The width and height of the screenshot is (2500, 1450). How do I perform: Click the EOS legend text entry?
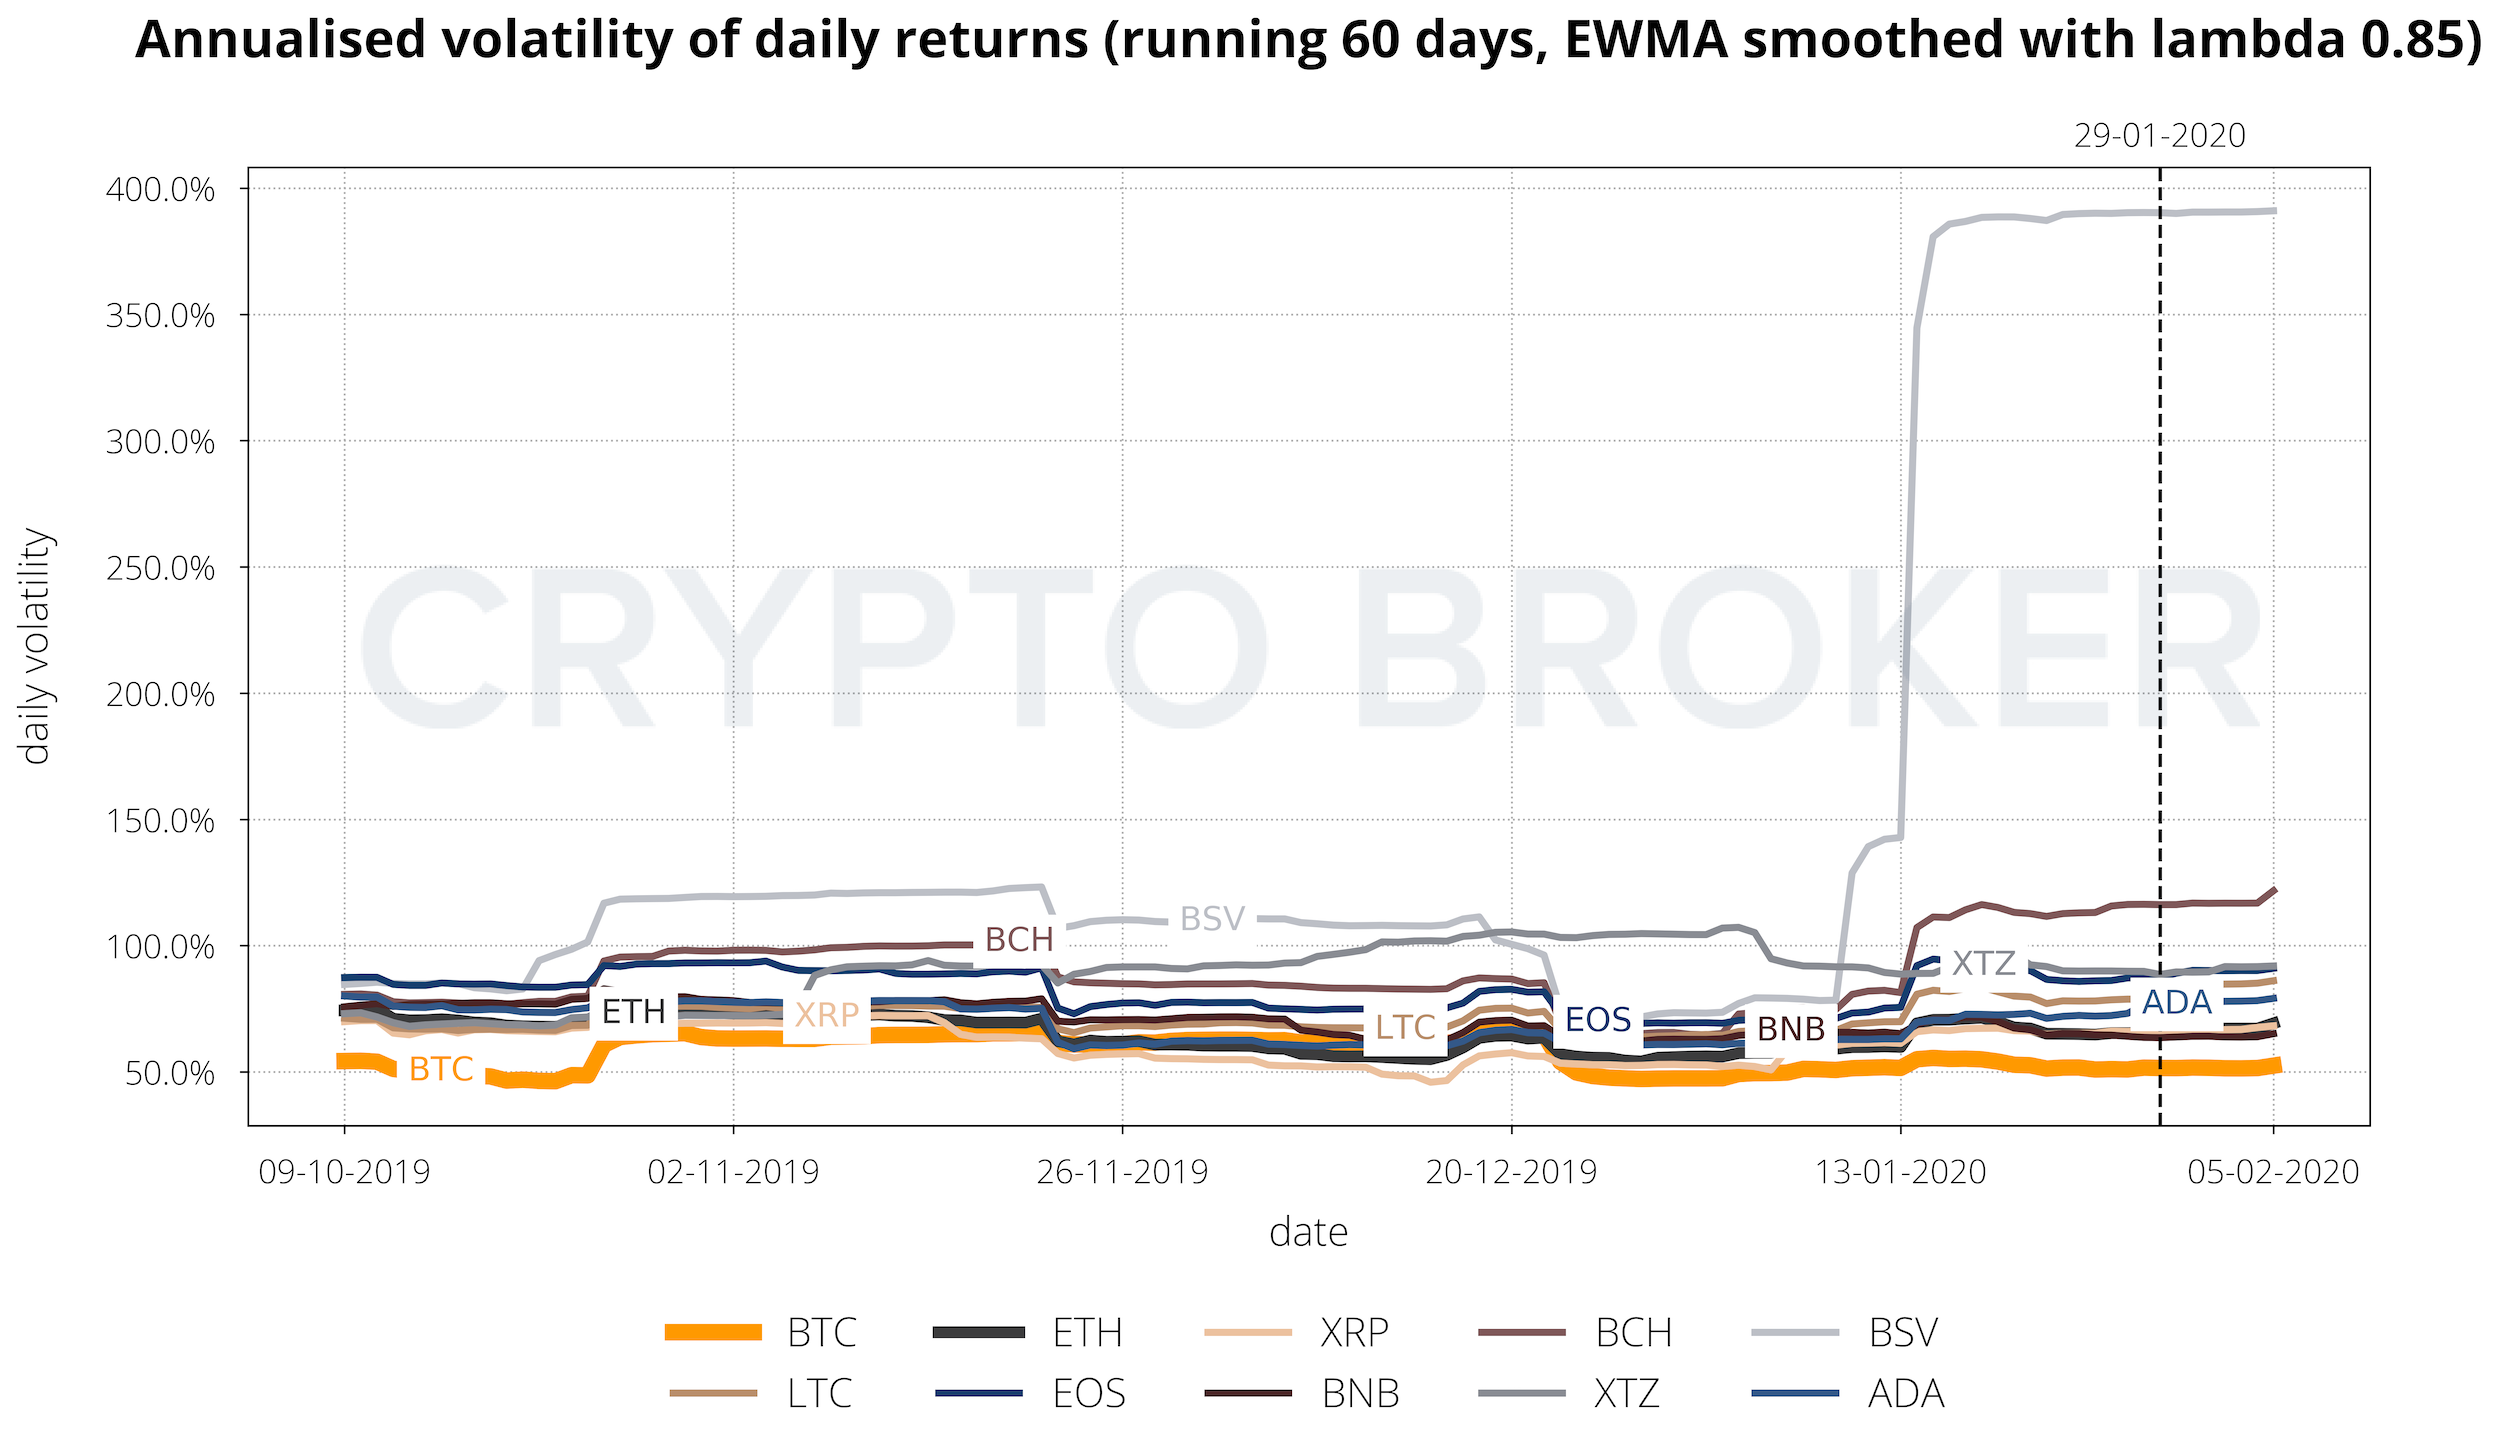tap(1089, 1393)
